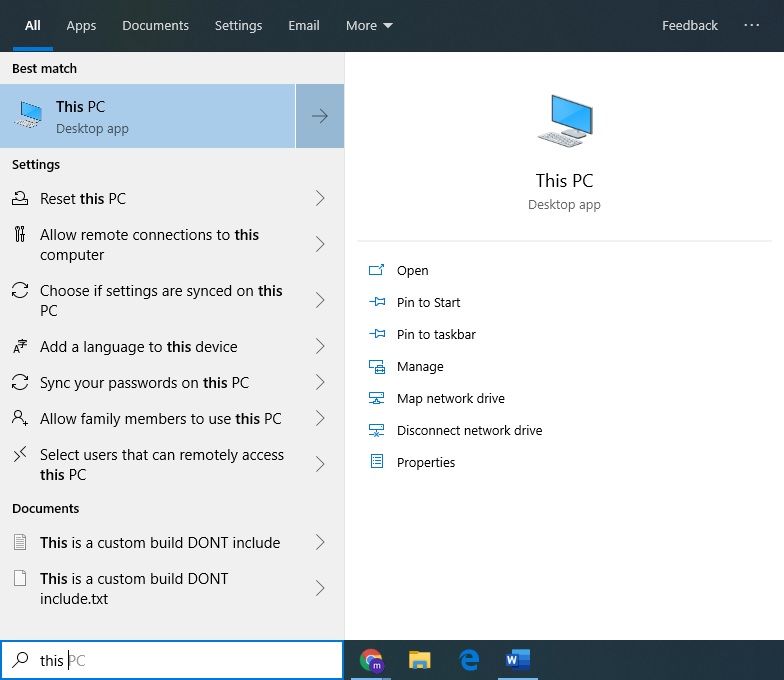Click file icon beside 'DONT include.txt'

[20, 578]
